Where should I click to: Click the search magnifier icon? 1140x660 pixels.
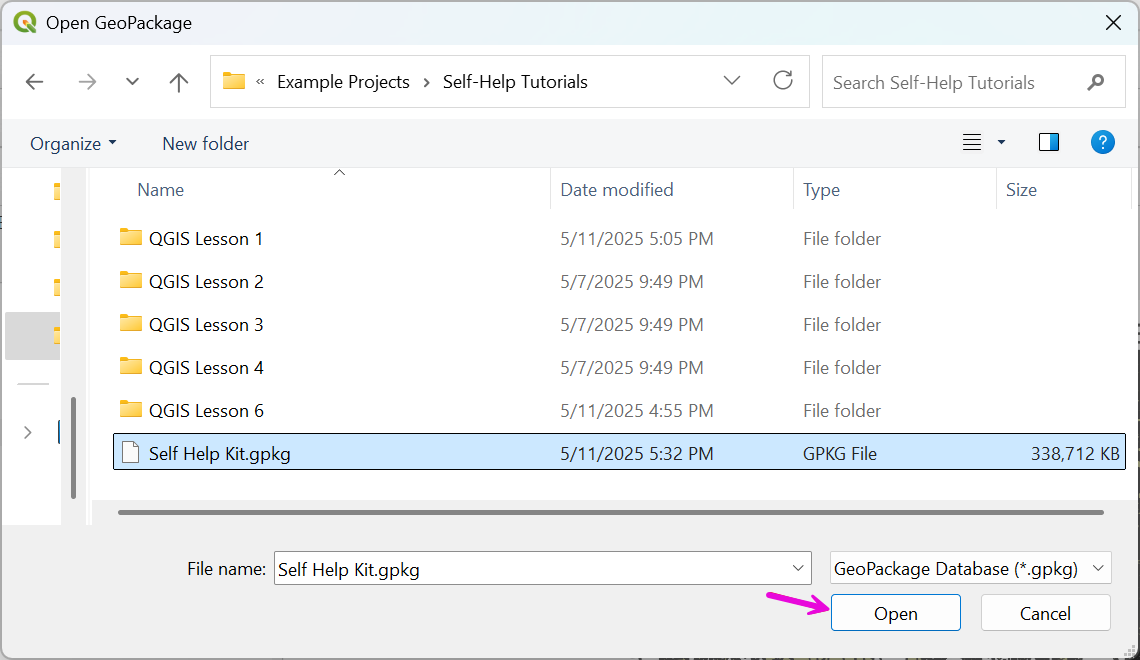pyautogui.click(x=1096, y=82)
